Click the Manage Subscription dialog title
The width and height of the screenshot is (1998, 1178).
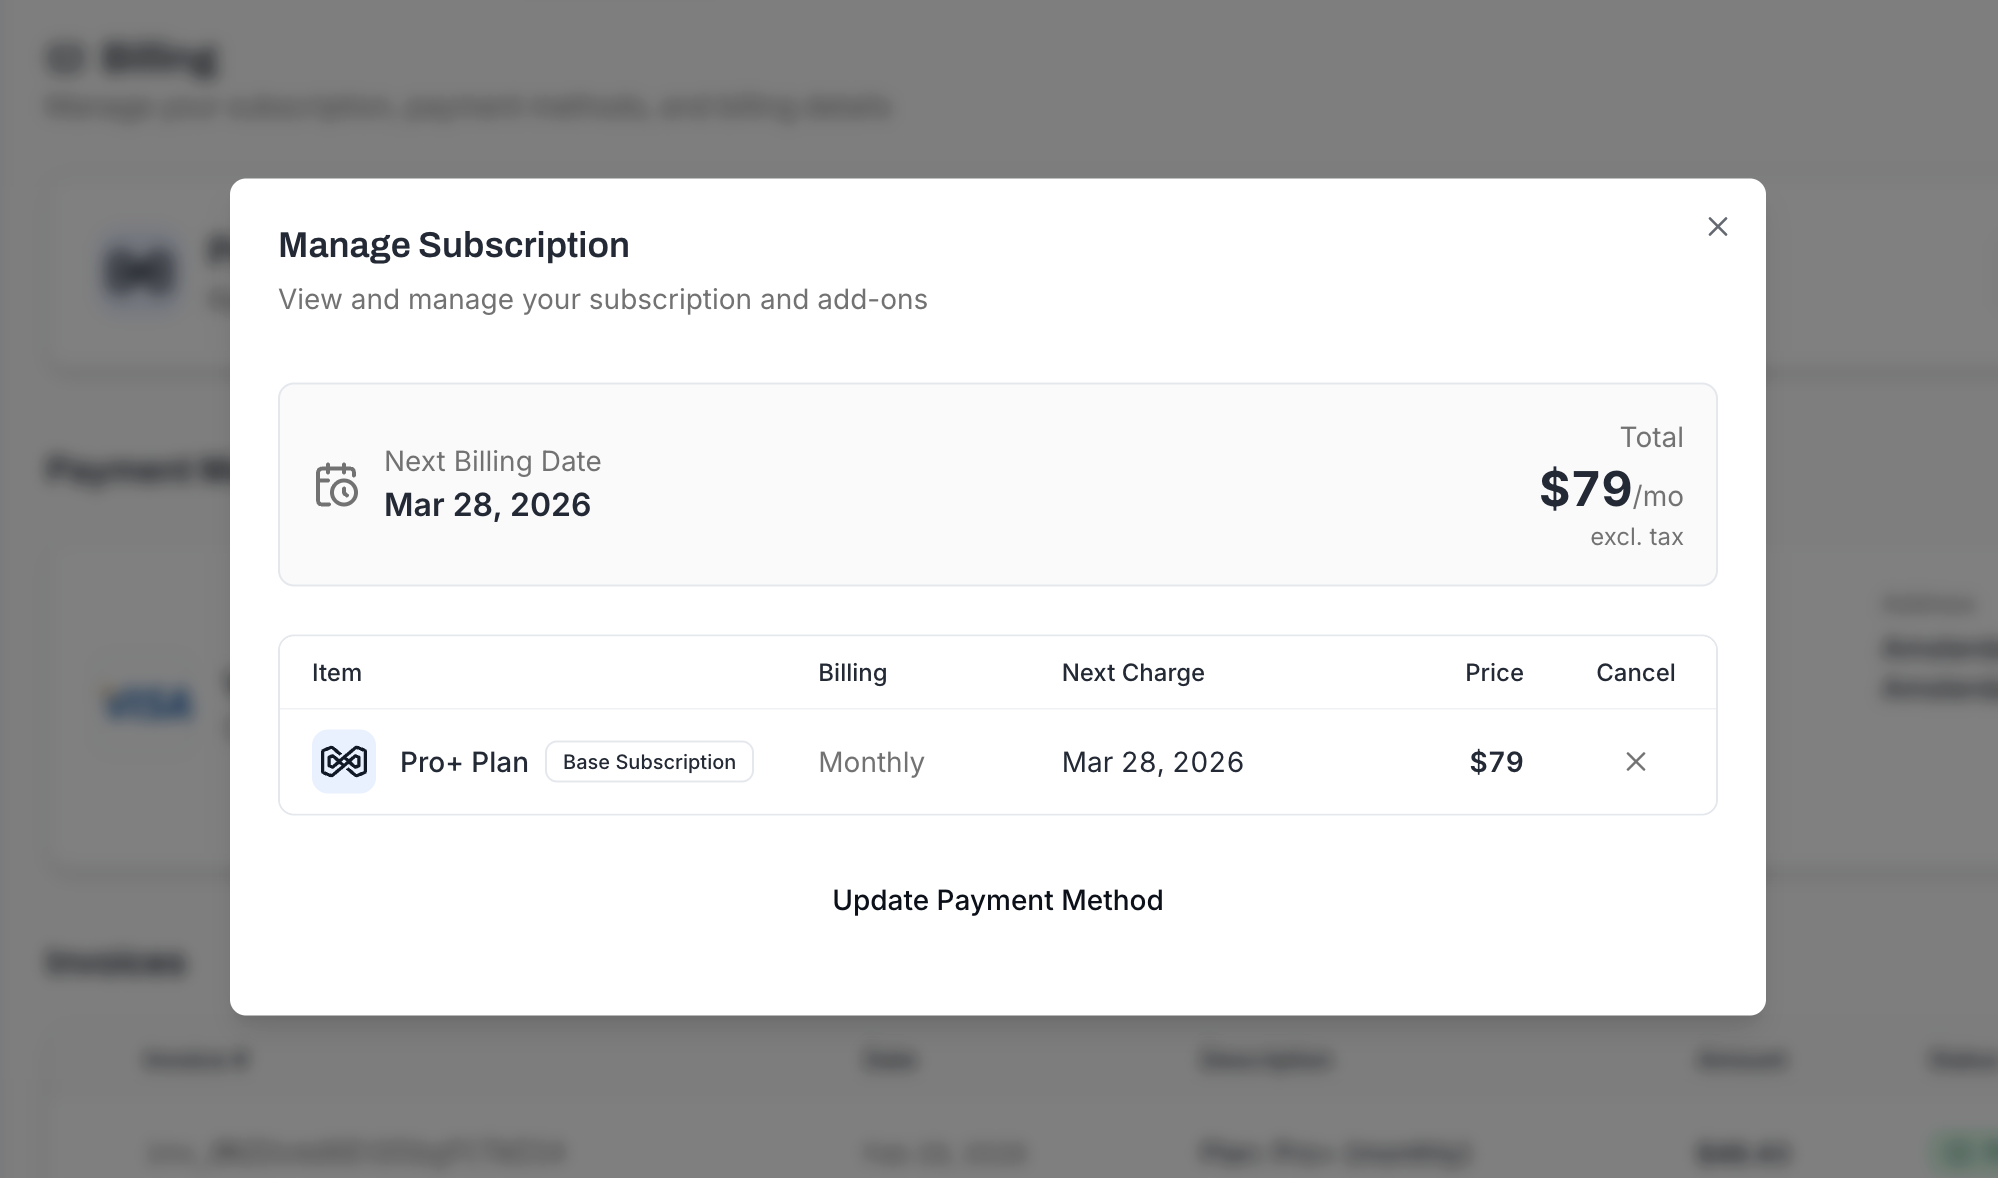[x=454, y=244]
